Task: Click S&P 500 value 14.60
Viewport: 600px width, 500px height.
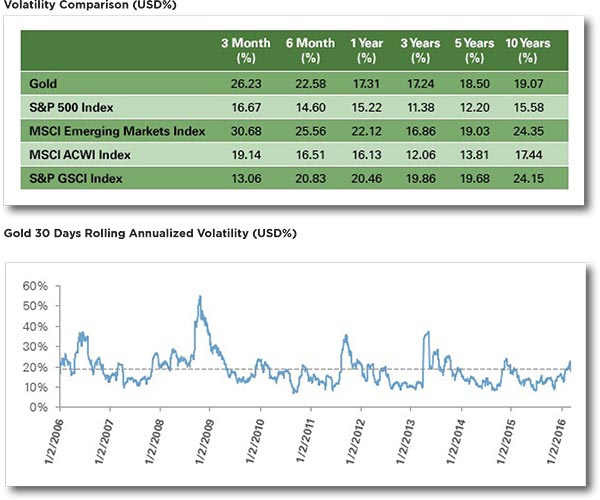Action: click(x=310, y=107)
